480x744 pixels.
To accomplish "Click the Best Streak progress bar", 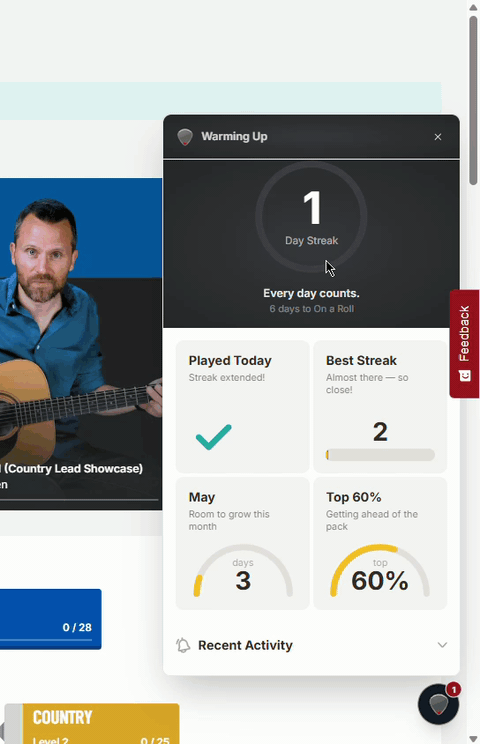I will [x=380, y=455].
